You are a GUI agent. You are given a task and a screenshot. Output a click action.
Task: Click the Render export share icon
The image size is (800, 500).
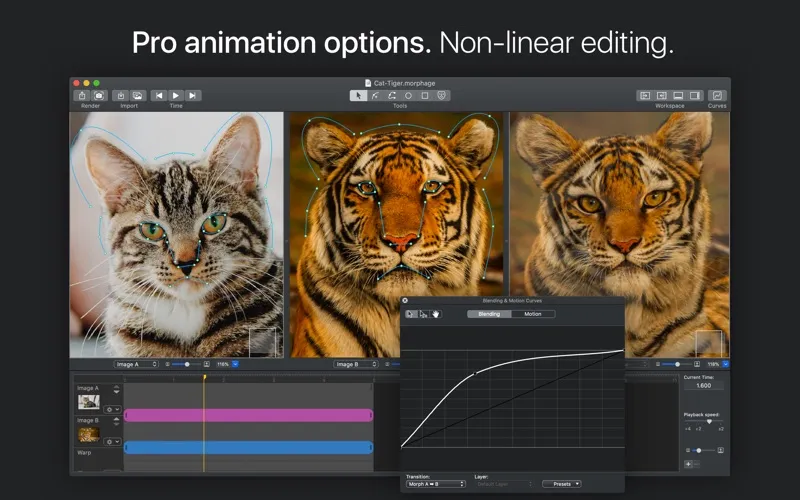82,95
